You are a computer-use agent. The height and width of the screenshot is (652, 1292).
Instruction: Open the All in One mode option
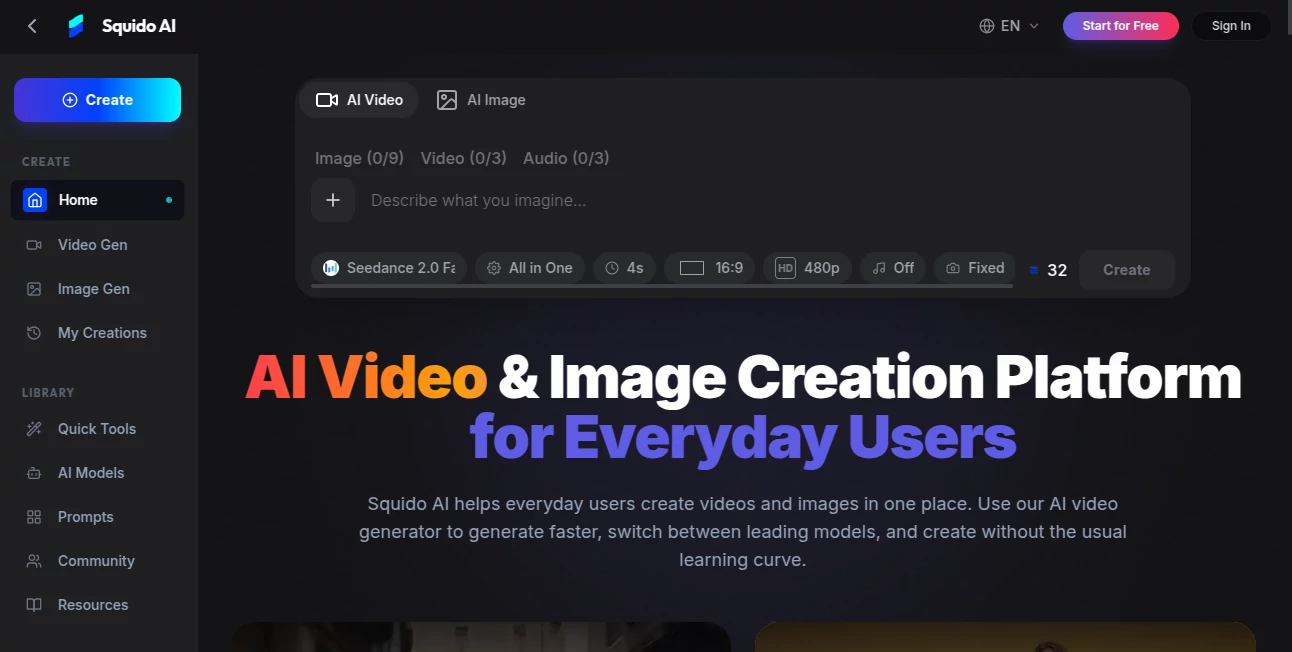tap(530, 268)
